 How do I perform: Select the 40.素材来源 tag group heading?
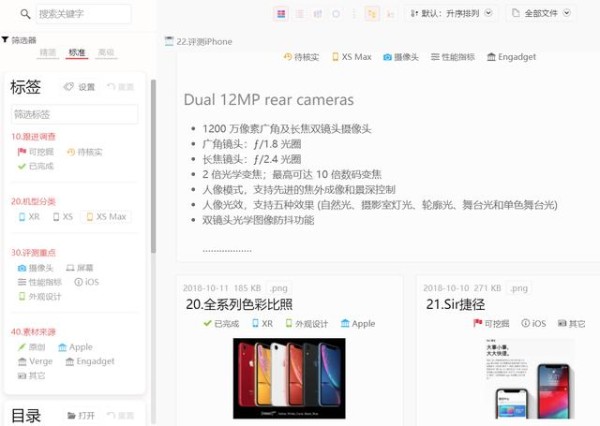pyautogui.click(x=33, y=331)
